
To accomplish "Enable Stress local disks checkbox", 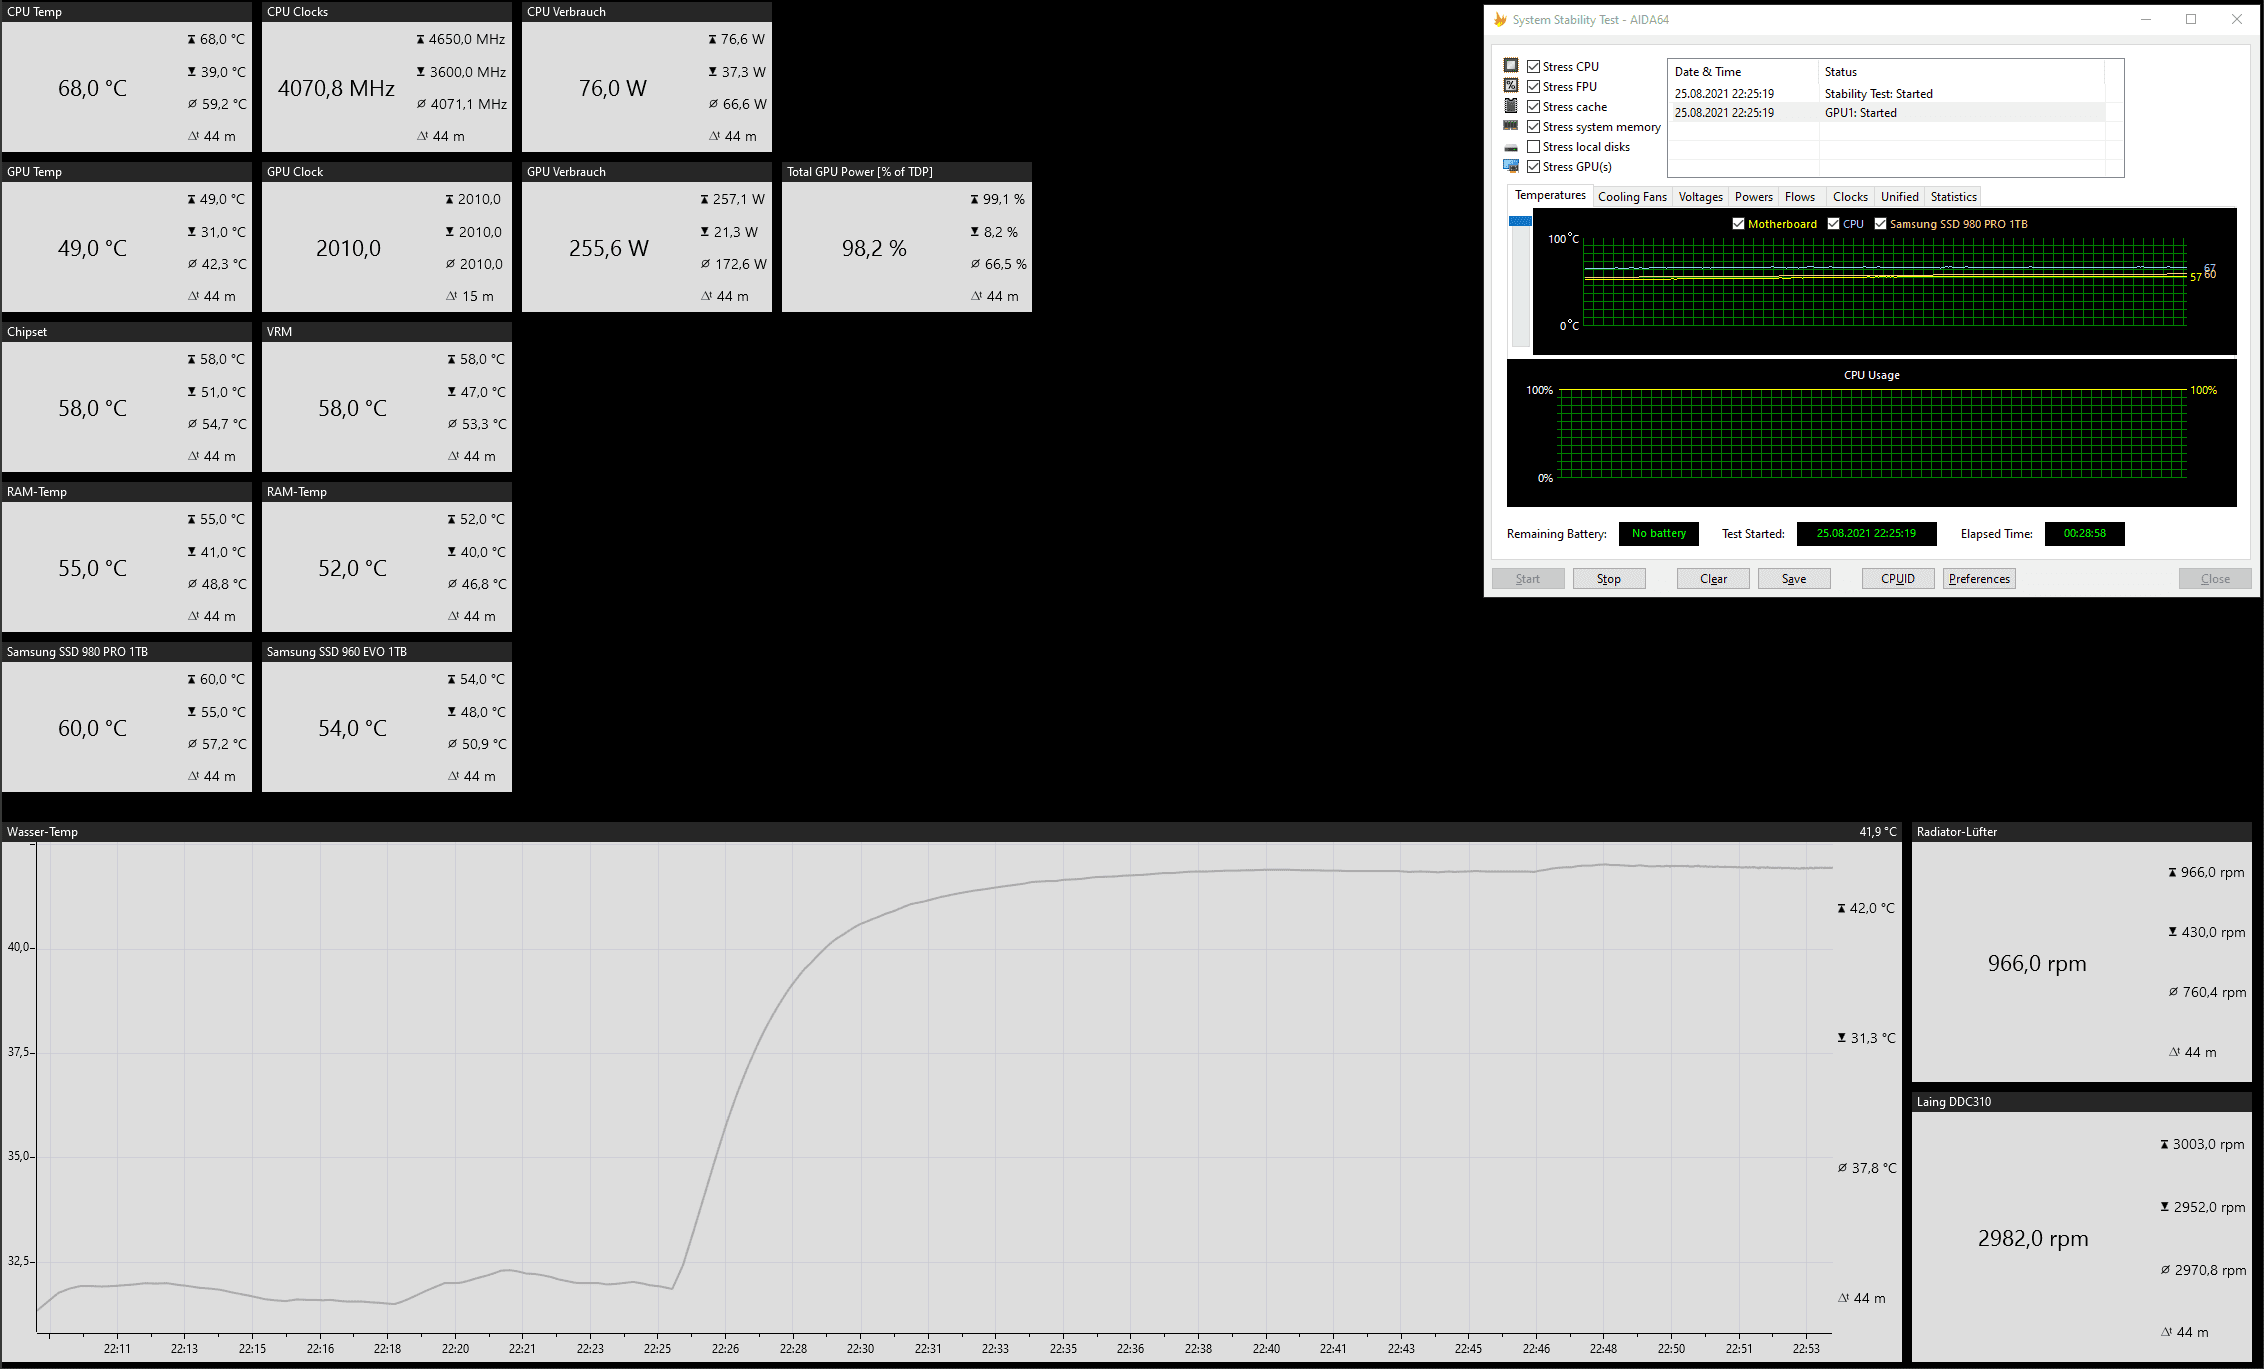I will (x=1534, y=146).
